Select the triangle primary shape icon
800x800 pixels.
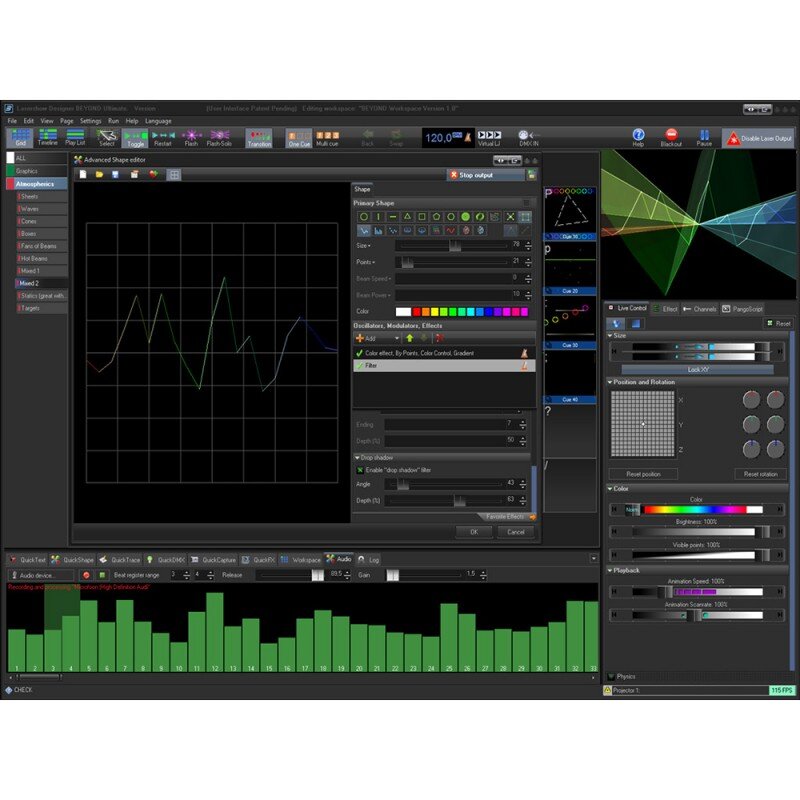(407, 217)
